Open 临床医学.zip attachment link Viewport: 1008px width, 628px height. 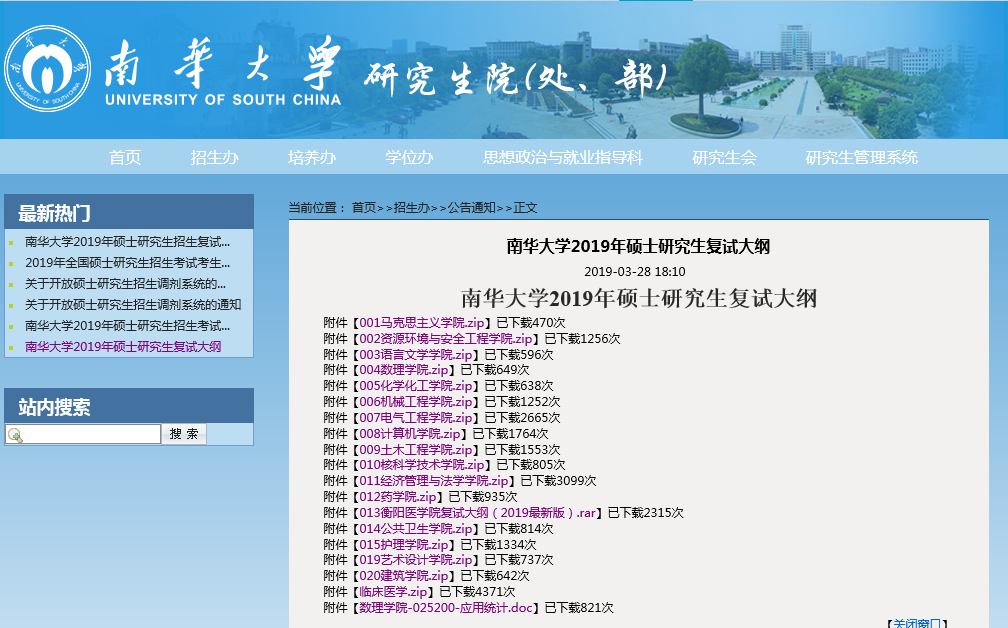[x=393, y=592]
